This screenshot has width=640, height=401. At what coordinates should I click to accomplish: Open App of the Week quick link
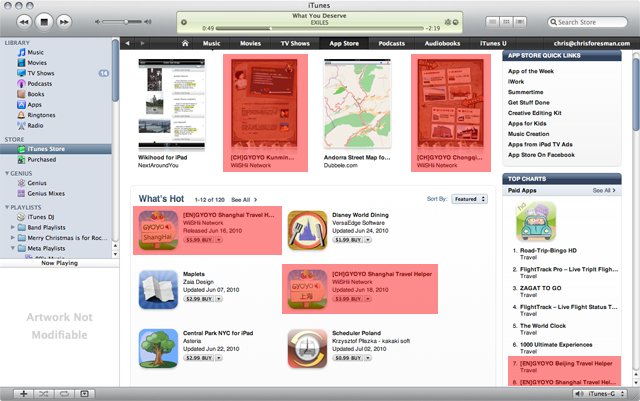pyautogui.click(x=531, y=71)
